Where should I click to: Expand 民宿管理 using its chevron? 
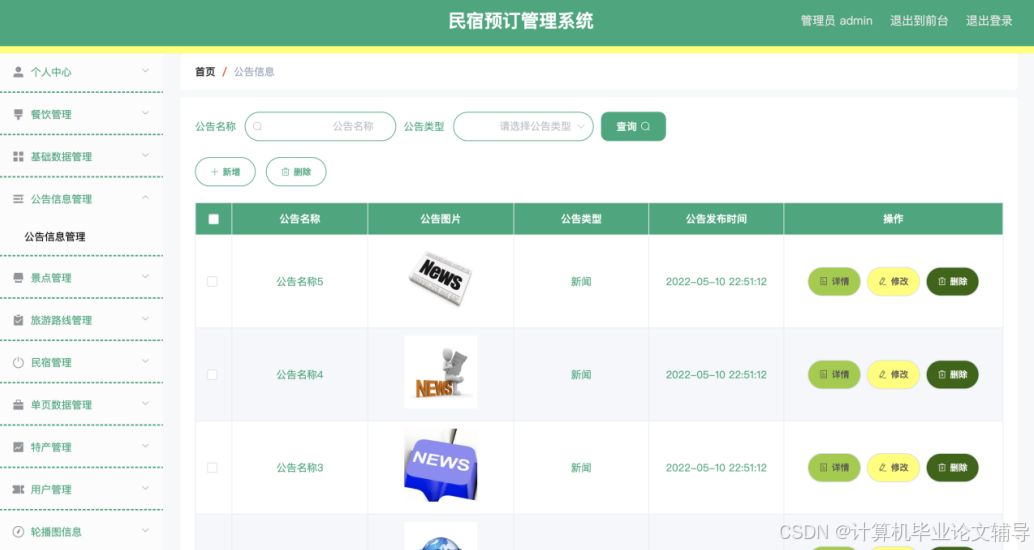pyautogui.click(x=145, y=361)
